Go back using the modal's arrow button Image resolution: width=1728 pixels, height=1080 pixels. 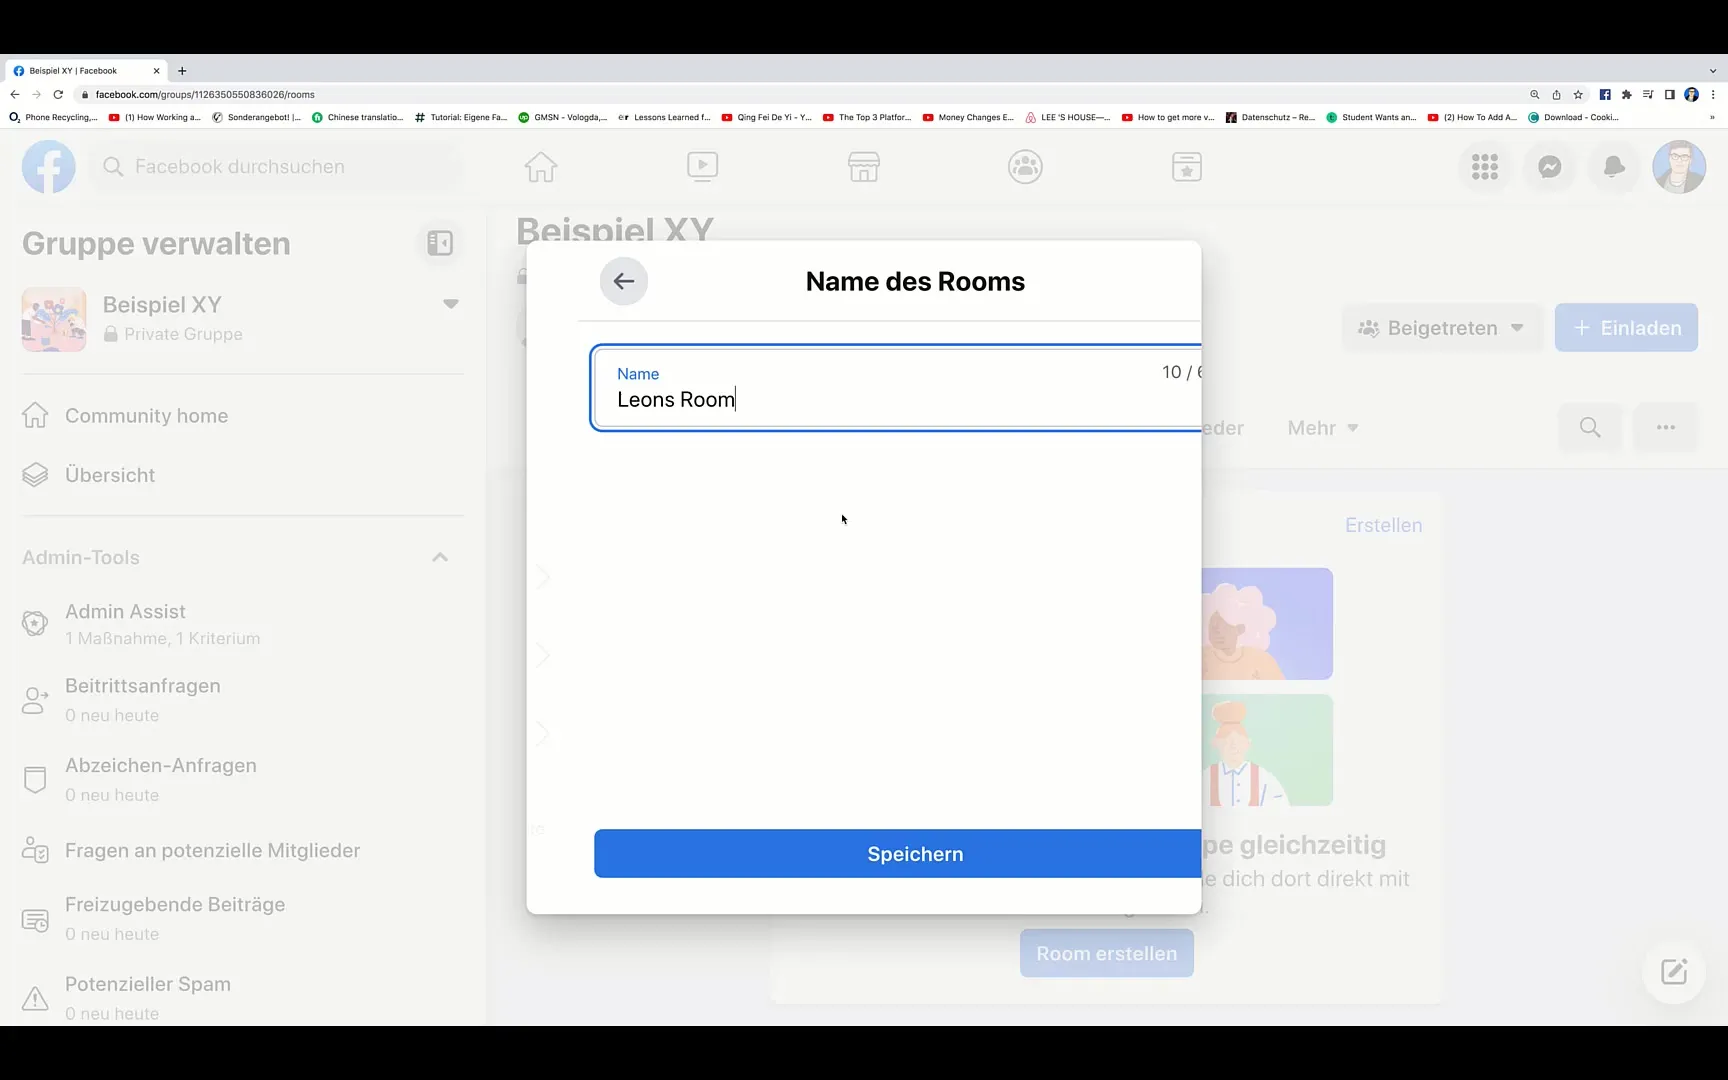[x=624, y=281]
